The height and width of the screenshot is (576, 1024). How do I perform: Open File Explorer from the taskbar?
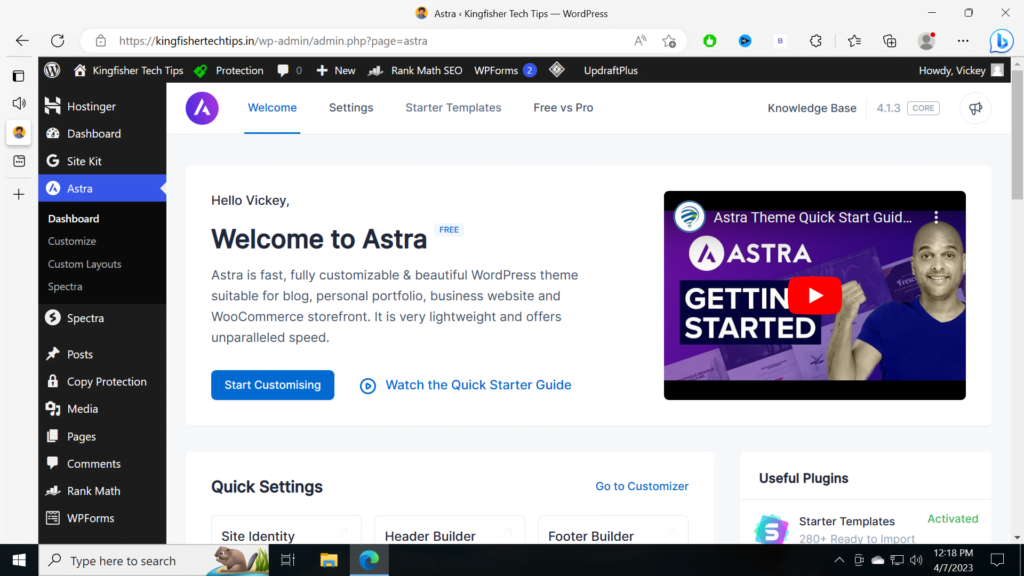(328, 560)
